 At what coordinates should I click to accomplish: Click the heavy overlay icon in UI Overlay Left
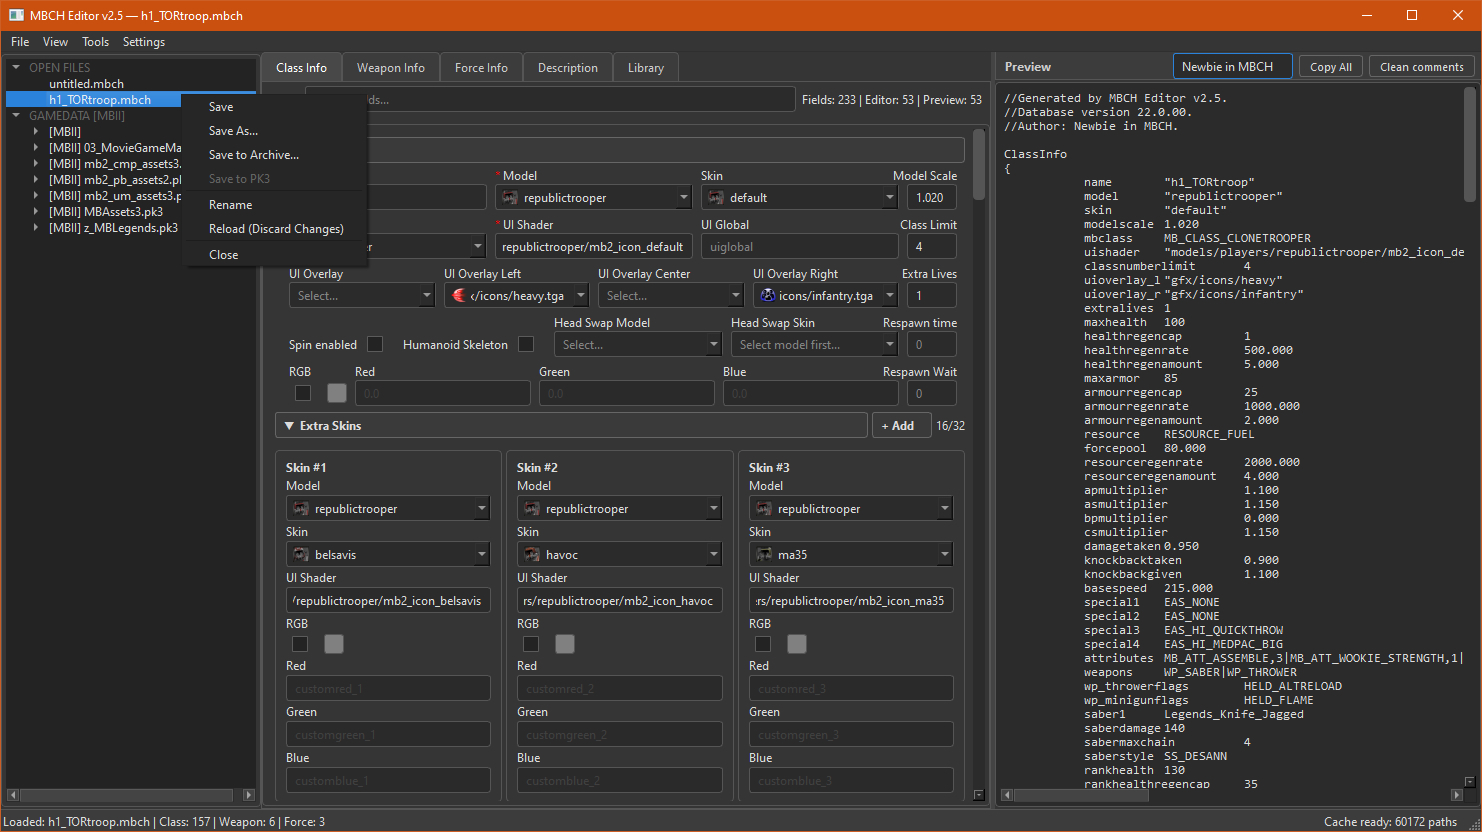[x=459, y=296]
